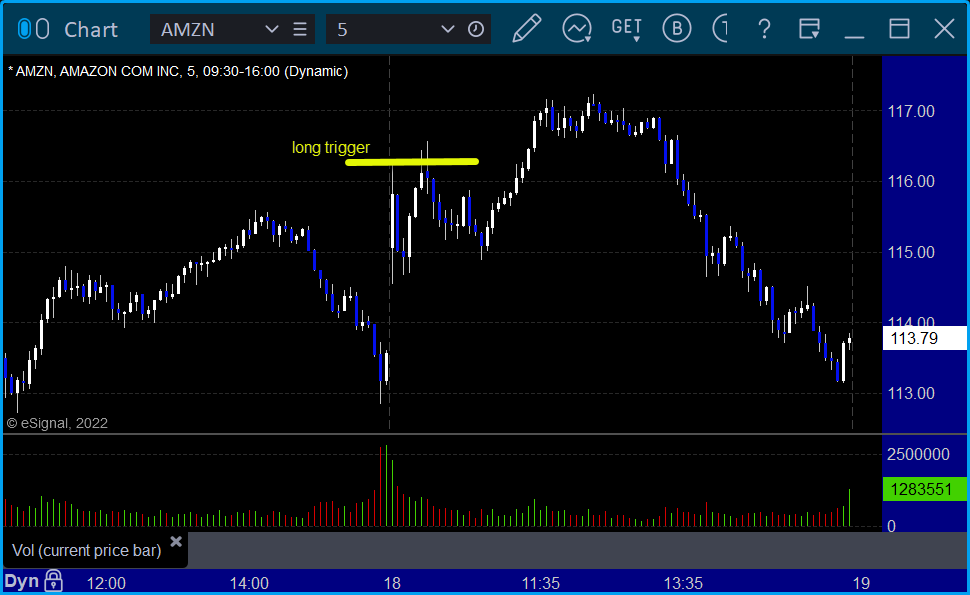
Task: Click the 13:35 time axis label
Action: (684, 583)
